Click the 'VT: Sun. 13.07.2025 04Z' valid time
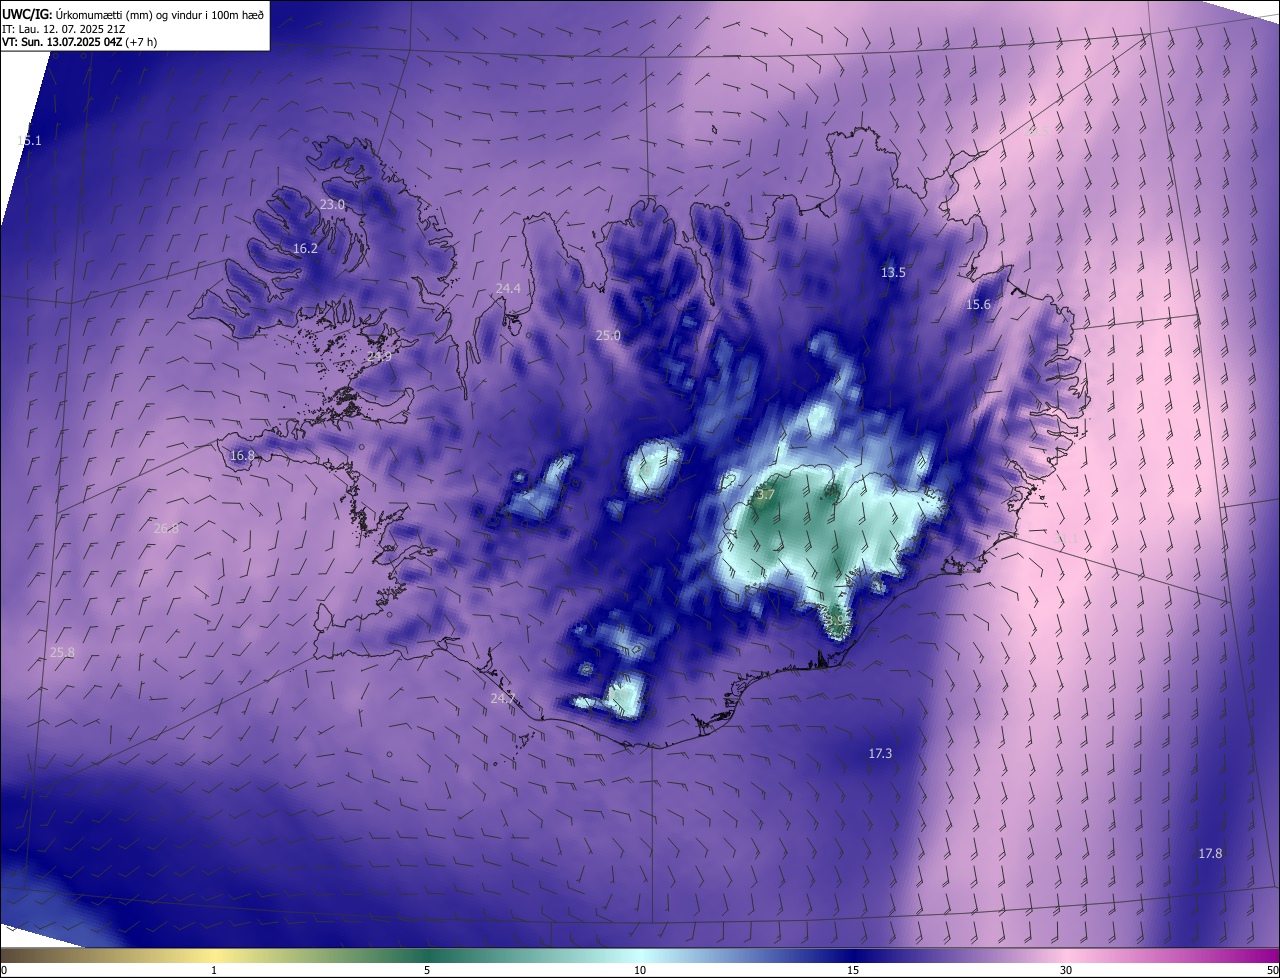 click(x=62, y=42)
